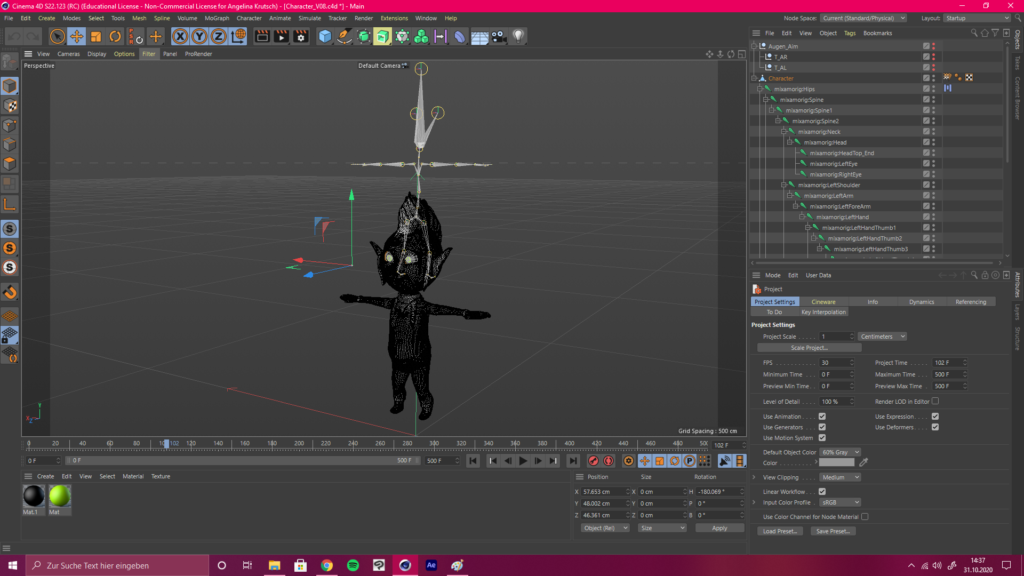Click the Apply button in coordinates panel
This screenshot has width=1024, height=576.
[x=719, y=527]
